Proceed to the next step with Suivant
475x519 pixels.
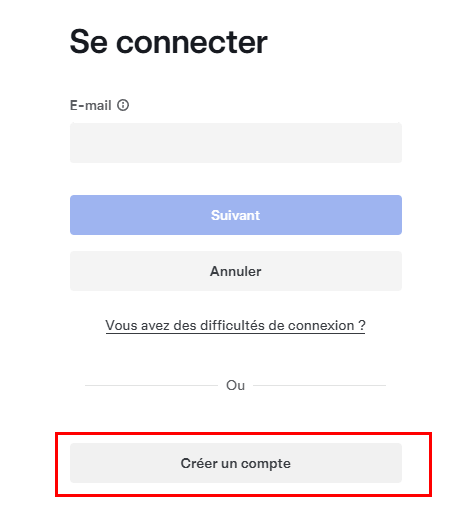pos(236,215)
